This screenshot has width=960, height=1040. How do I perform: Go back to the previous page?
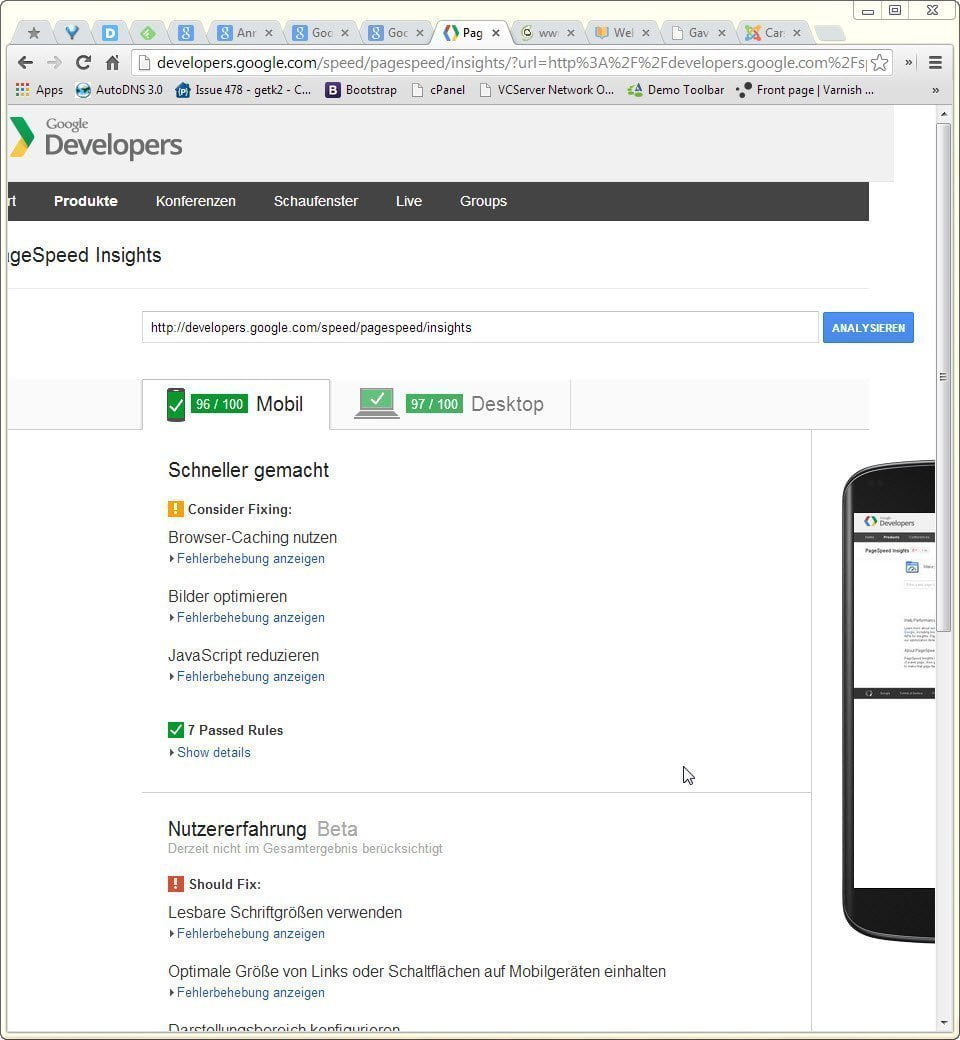[25, 62]
